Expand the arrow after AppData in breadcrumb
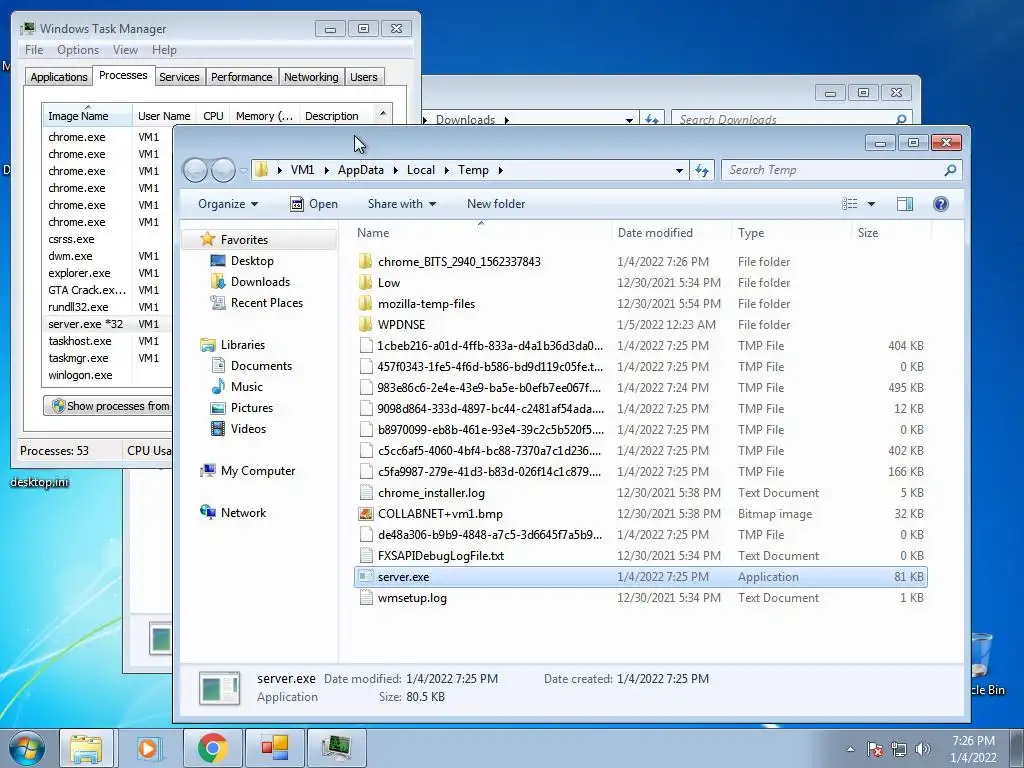The image size is (1024, 768). 396,170
